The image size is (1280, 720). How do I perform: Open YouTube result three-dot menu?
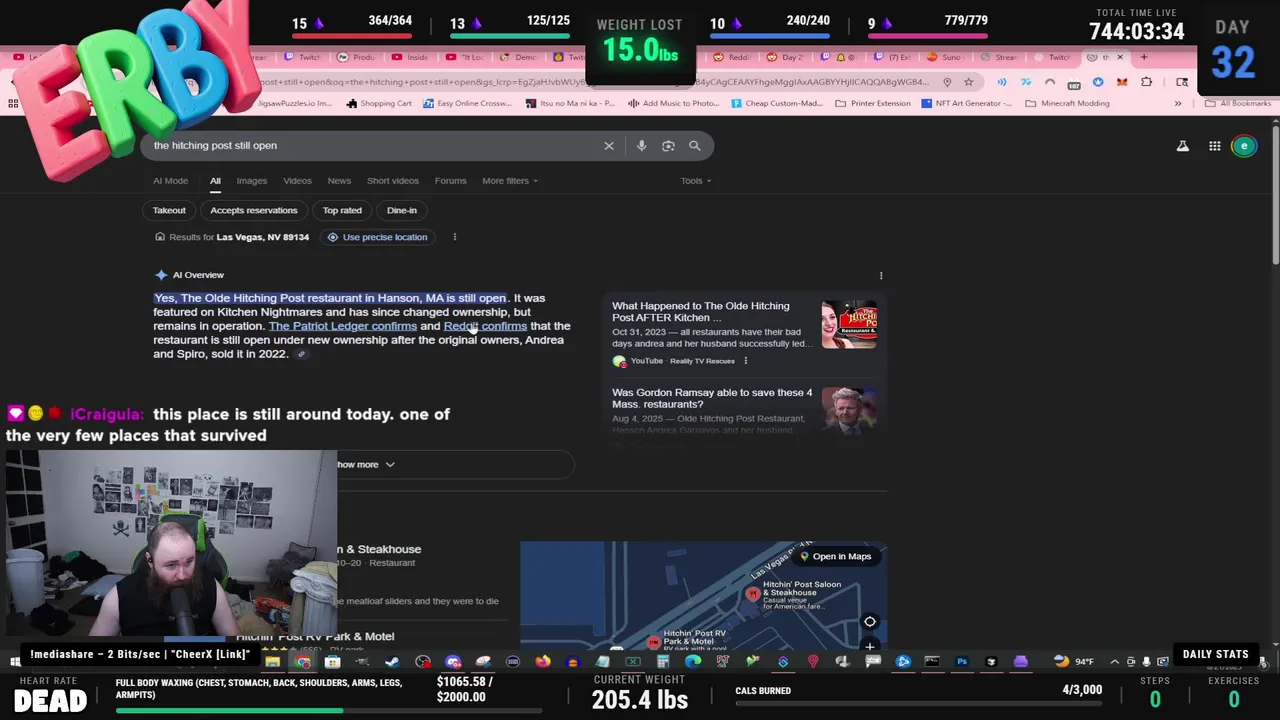pyautogui.click(x=745, y=361)
